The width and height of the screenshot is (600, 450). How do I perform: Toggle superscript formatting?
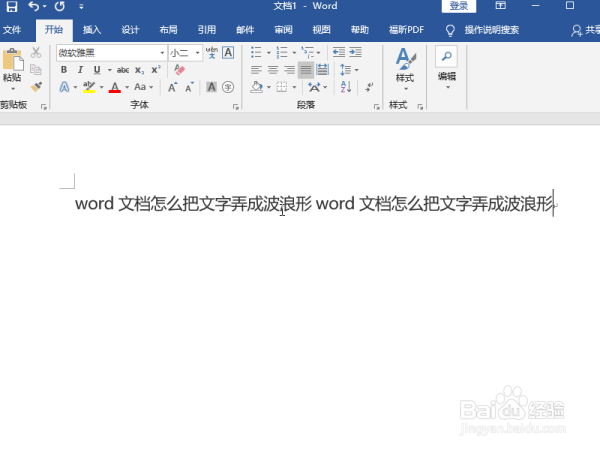point(156,70)
